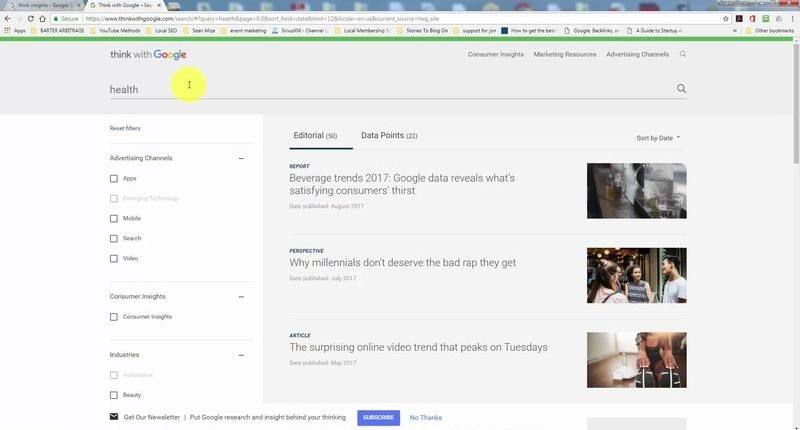Click the newsletter envelope icon
This screenshot has width=800, height=430.
(x=114, y=417)
